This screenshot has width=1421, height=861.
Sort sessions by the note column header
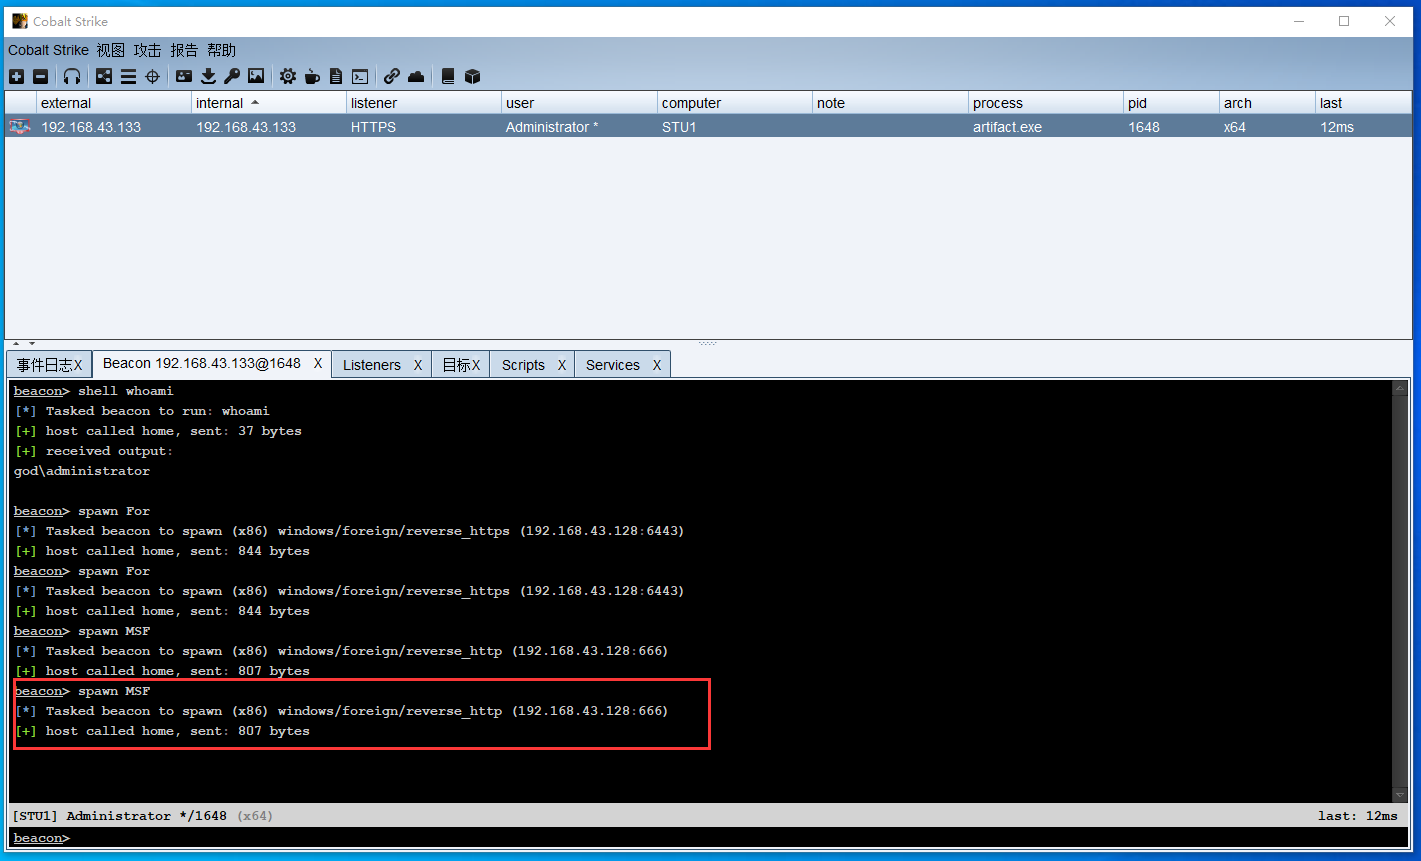[890, 103]
